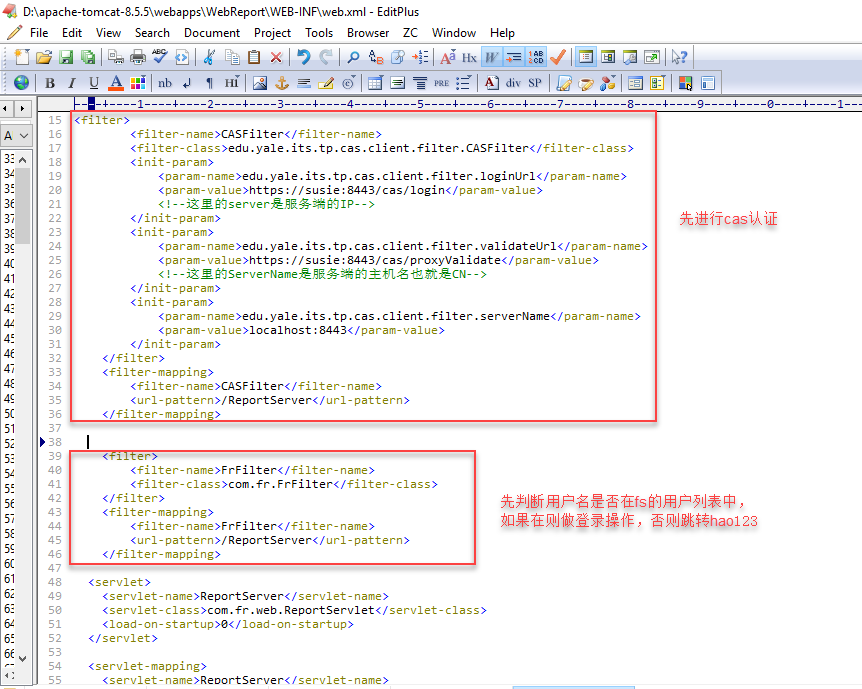Toggle the document selector panel
Viewport: 862px width, 689px height.
607,57
